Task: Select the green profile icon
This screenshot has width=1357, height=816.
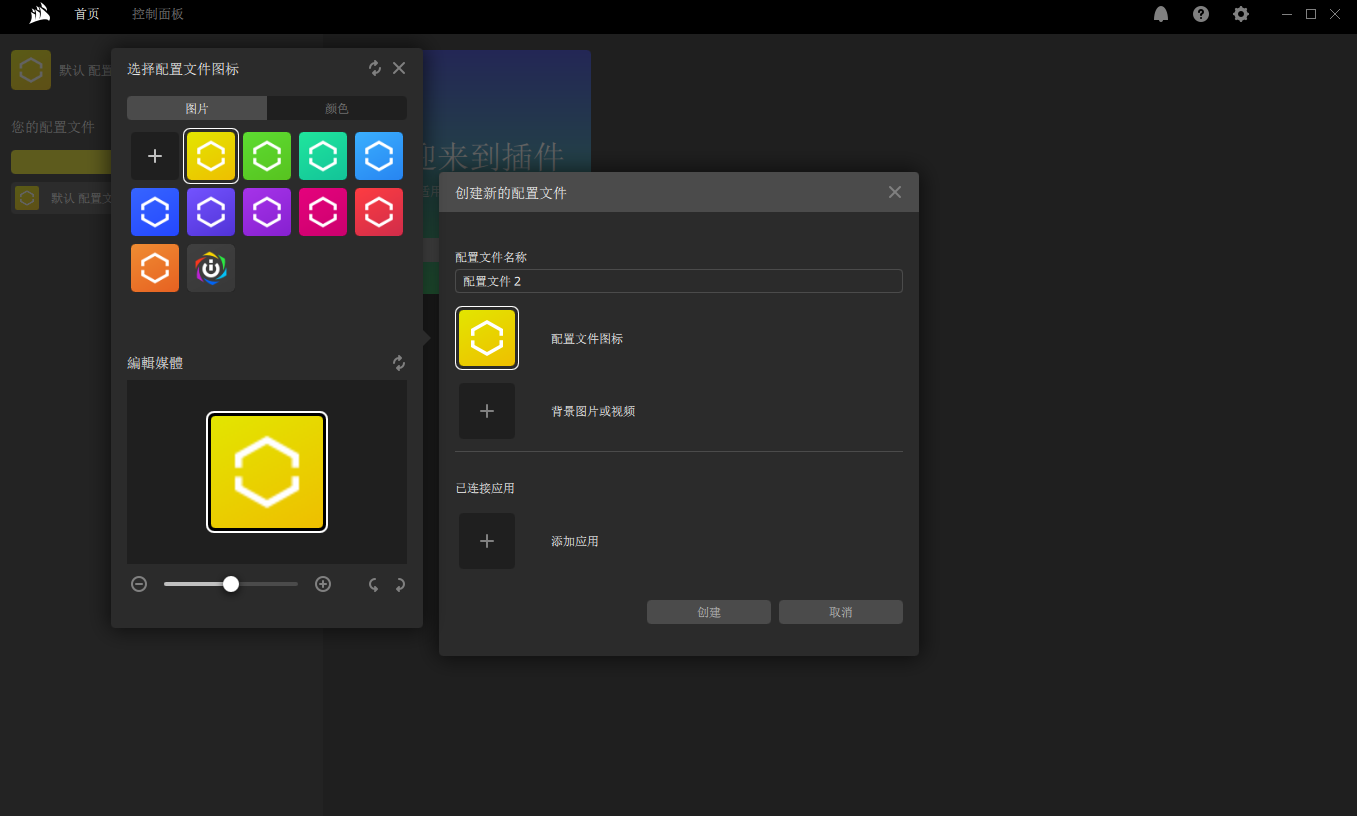Action: pos(267,156)
